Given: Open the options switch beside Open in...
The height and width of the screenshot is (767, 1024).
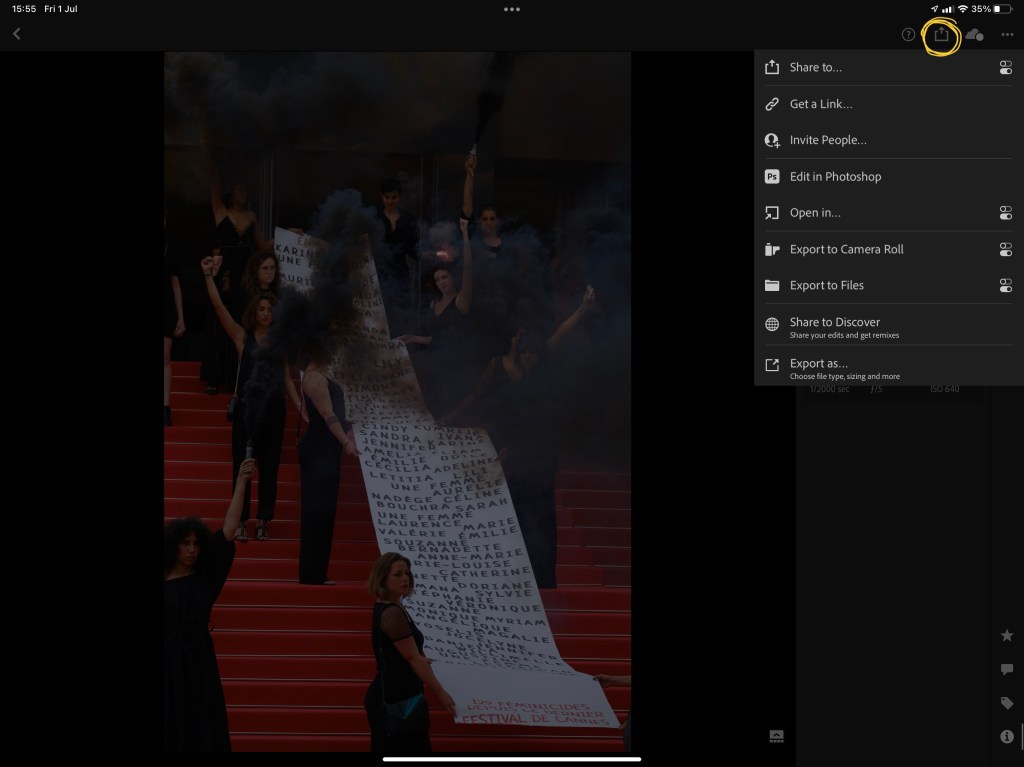Looking at the screenshot, I should [1005, 213].
